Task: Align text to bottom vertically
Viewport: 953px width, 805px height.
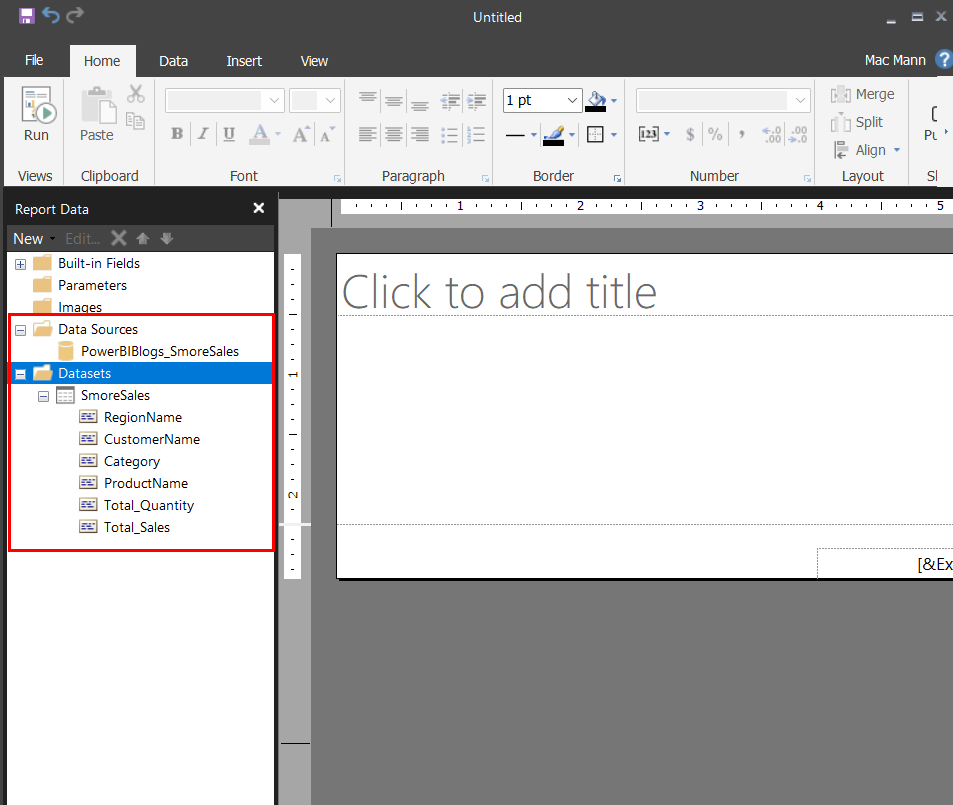Action: 420,104
